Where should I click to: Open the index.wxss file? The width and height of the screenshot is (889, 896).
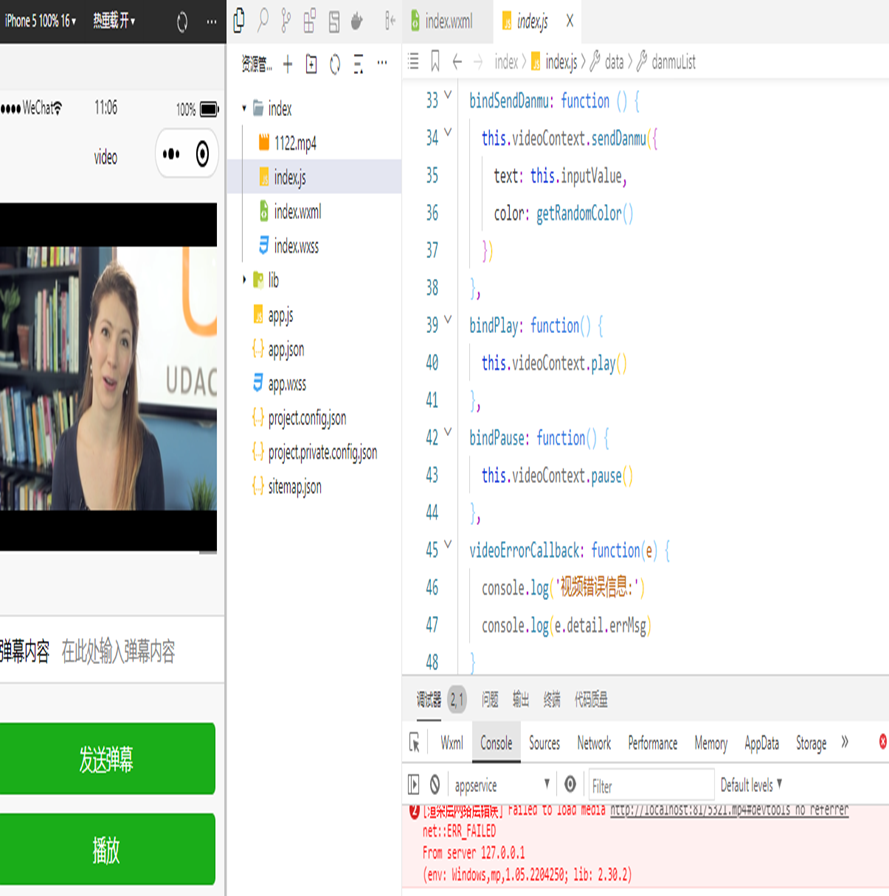pyautogui.click(x=314, y=246)
